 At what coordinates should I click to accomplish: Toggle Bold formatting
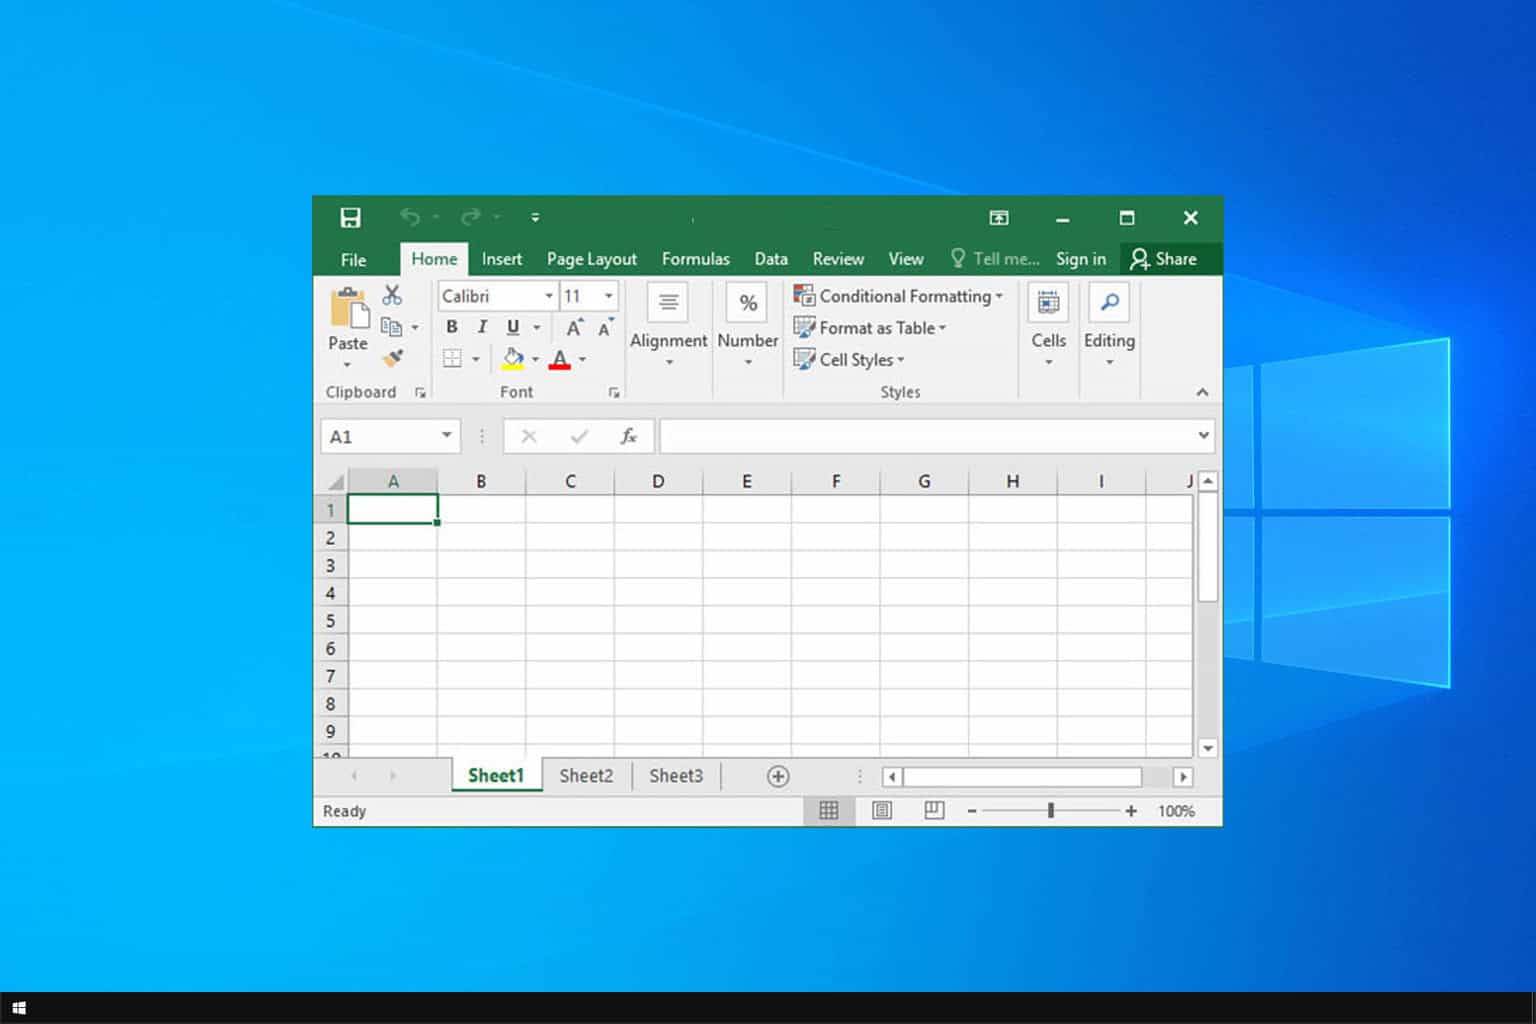(x=452, y=327)
